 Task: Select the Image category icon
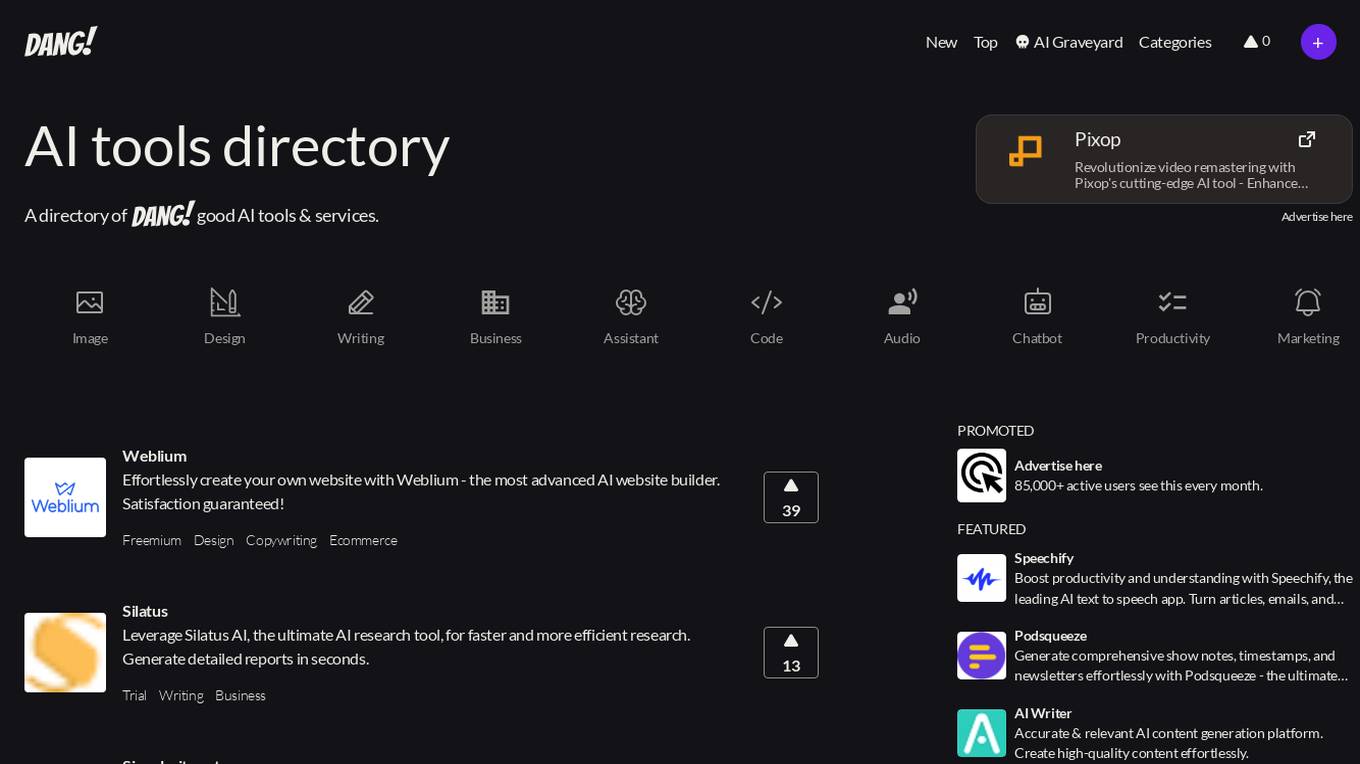[x=90, y=302]
